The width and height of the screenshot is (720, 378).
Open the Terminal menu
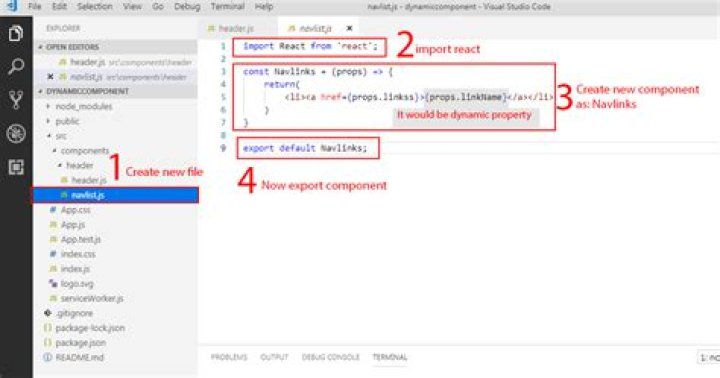pyautogui.click(x=227, y=6)
